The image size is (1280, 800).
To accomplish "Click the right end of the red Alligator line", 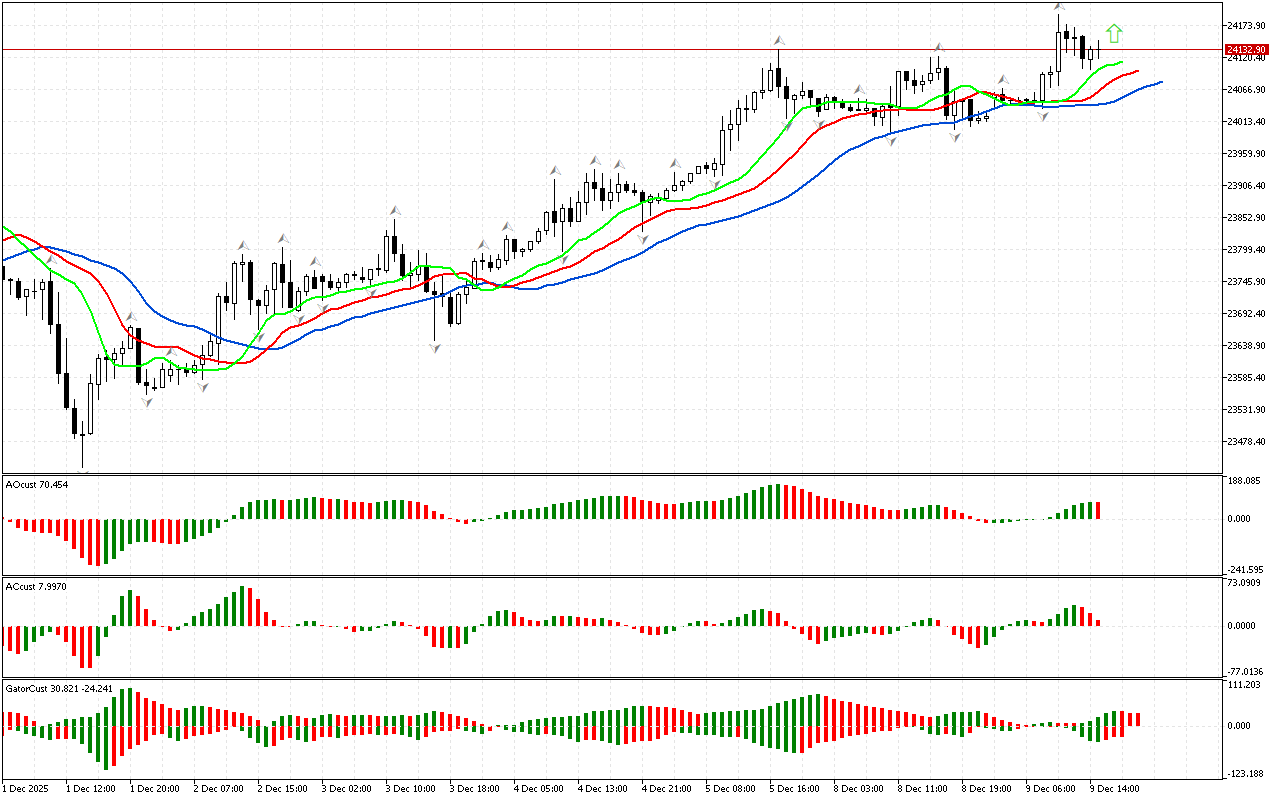I will pyautogui.click(x=1137, y=71).
